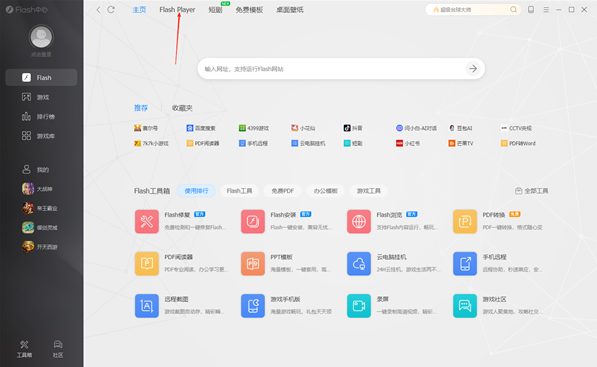Open the 全部工具 link
597x367 pixels.
(x=532, y=191)
